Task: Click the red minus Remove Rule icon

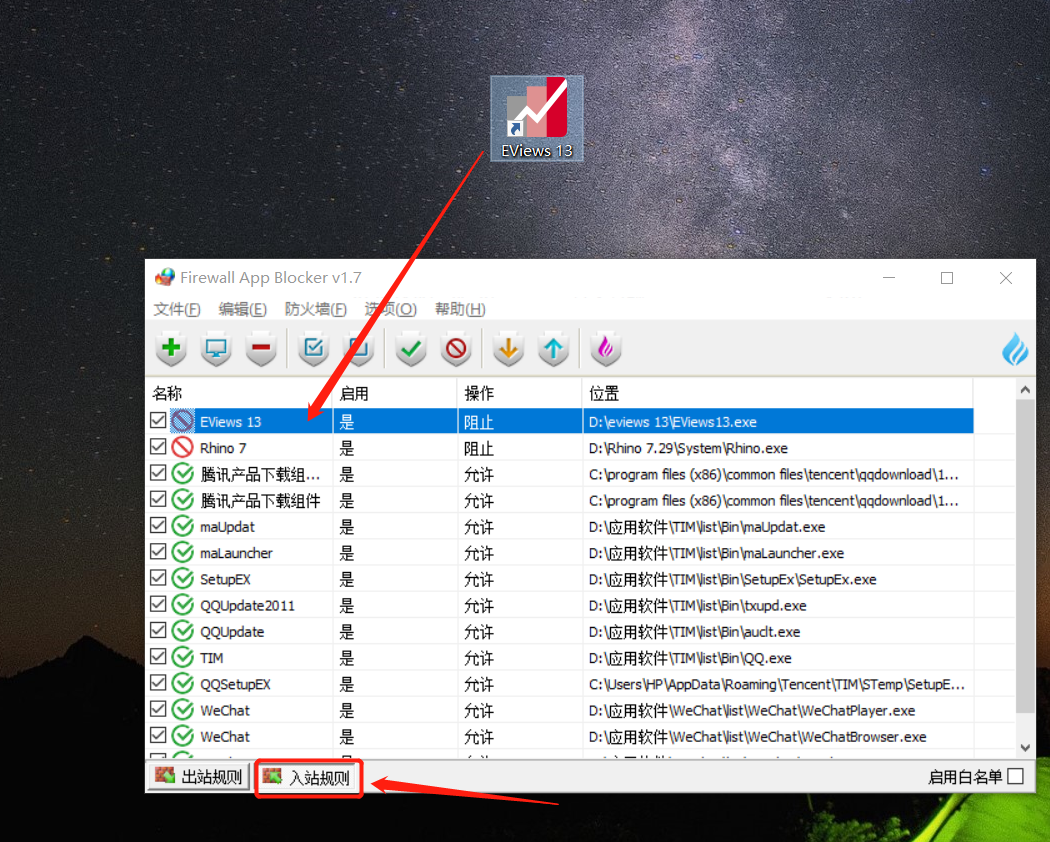Action: [x=261, y=348]
